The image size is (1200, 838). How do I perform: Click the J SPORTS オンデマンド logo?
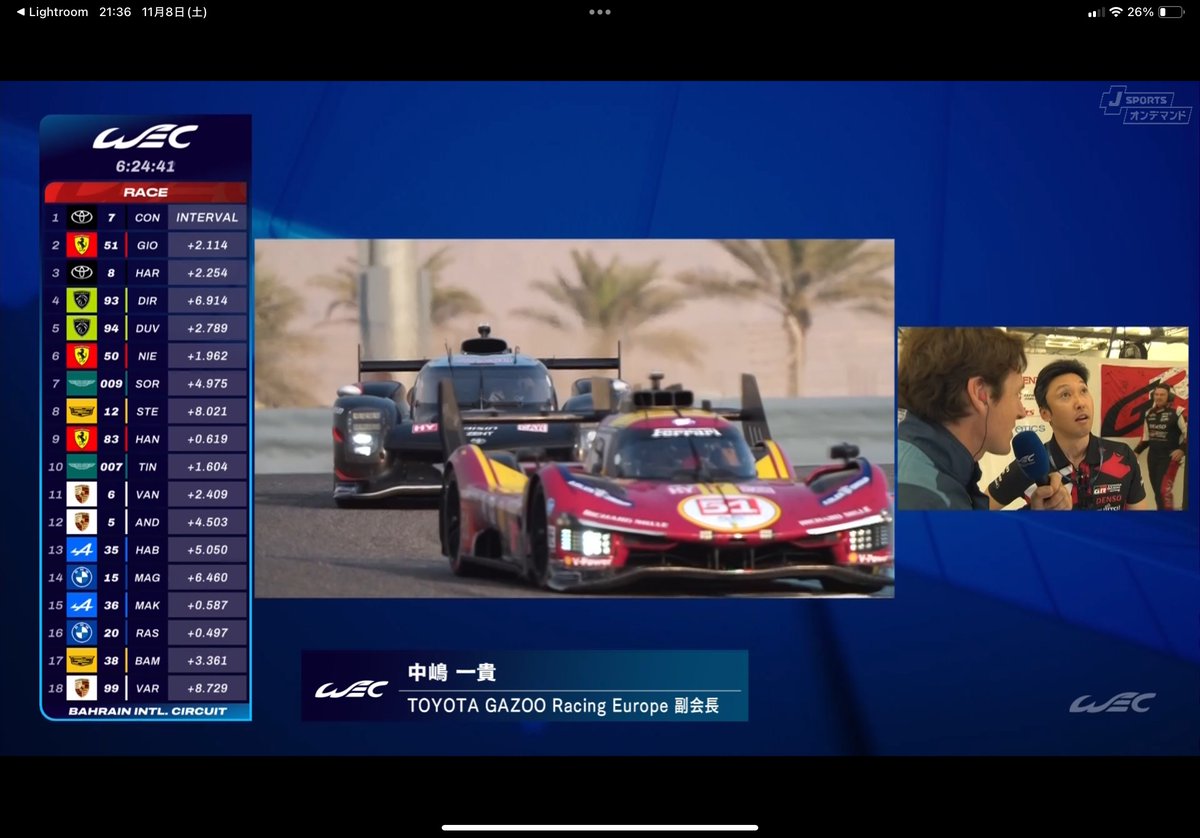[1145, 105]
